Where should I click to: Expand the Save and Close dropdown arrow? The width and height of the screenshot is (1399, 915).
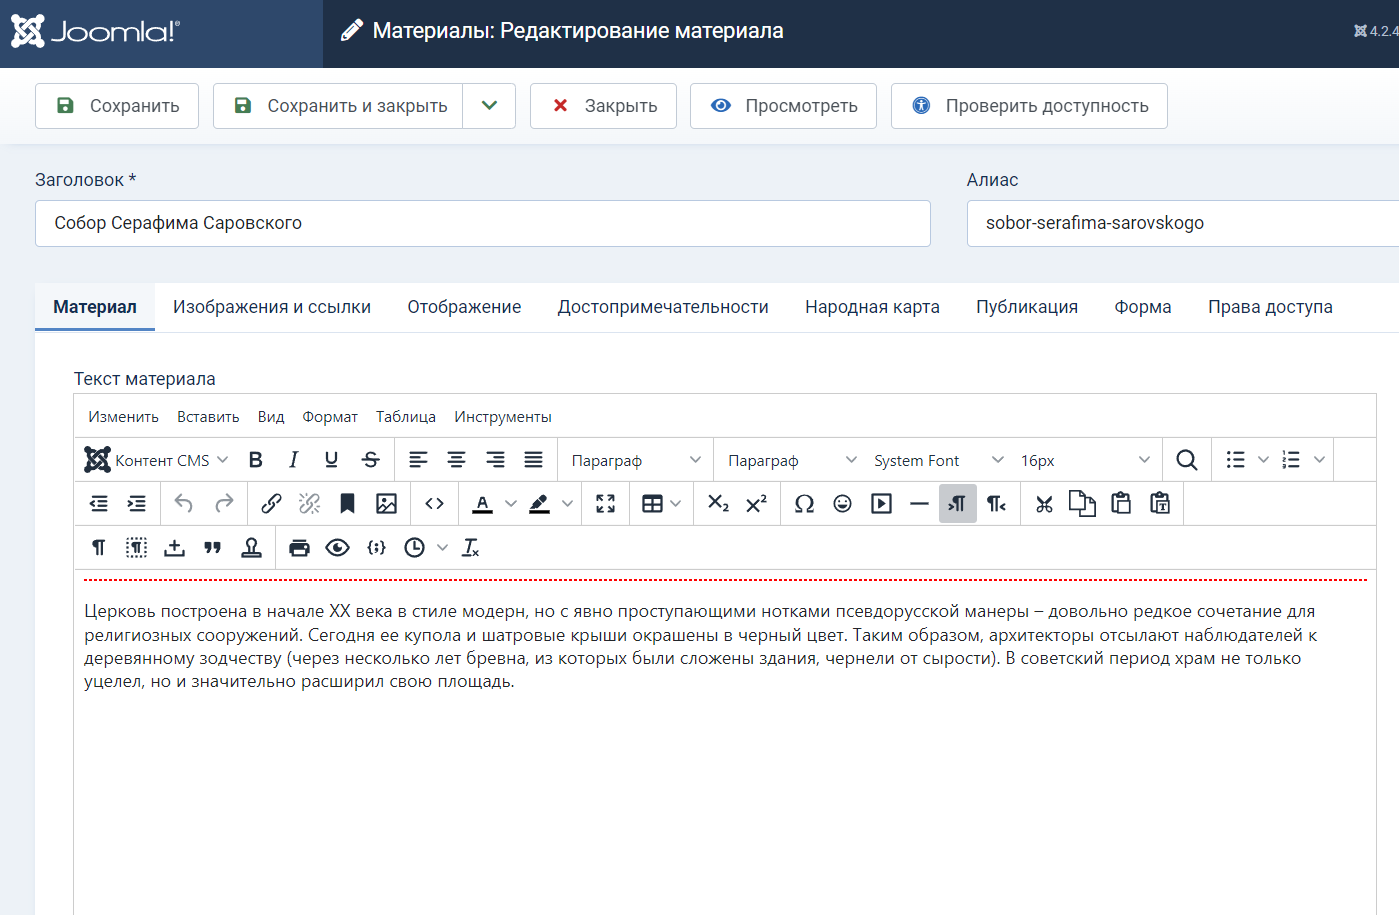[x=489, y=106]
